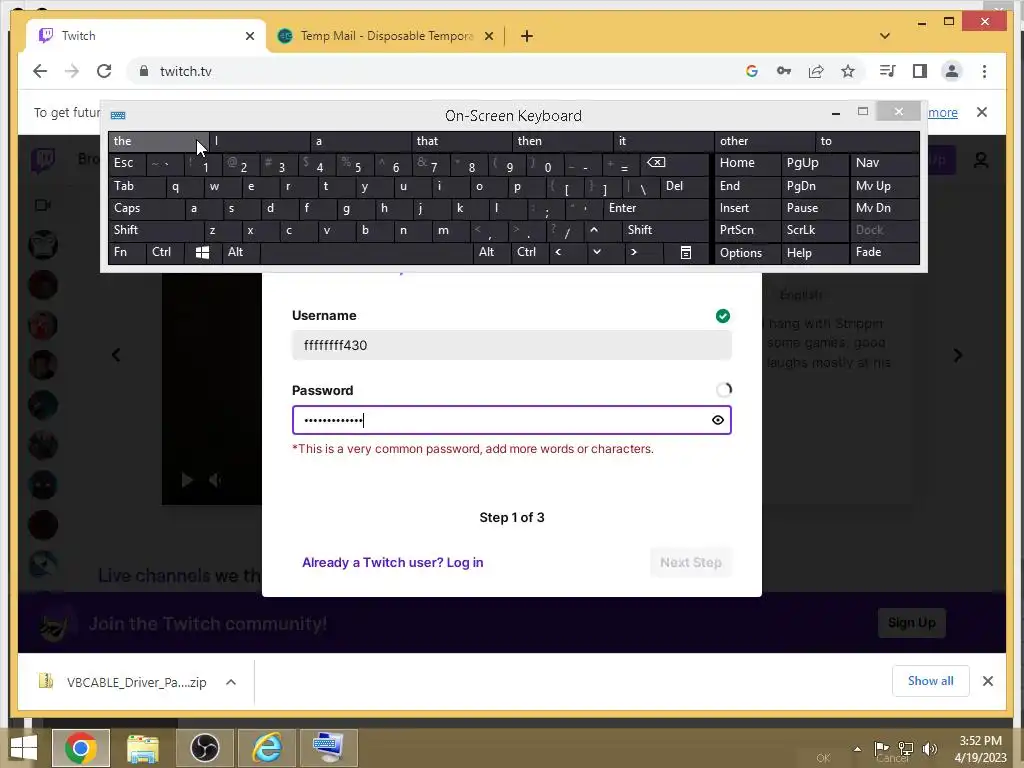Viewport: 1024px width, 768px height.
Task: Share this page via the share icon
Action: point(816,71)
